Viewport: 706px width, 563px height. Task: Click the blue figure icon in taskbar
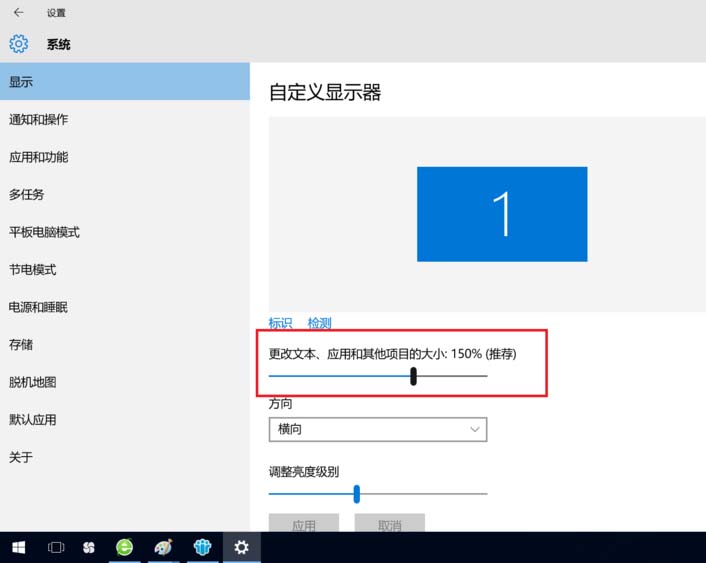[203, 547]
